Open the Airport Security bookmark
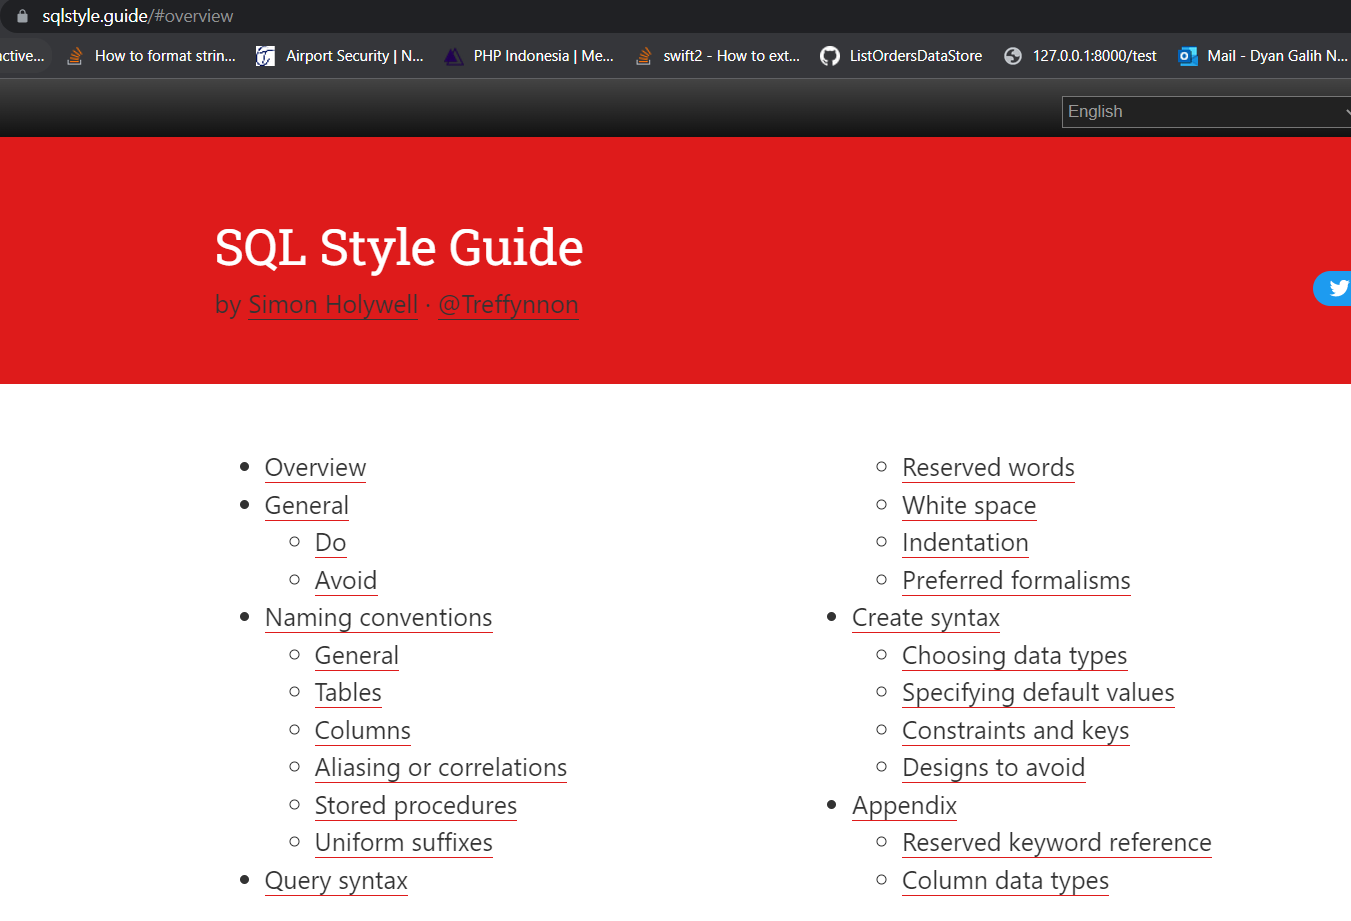 (340, 56)
